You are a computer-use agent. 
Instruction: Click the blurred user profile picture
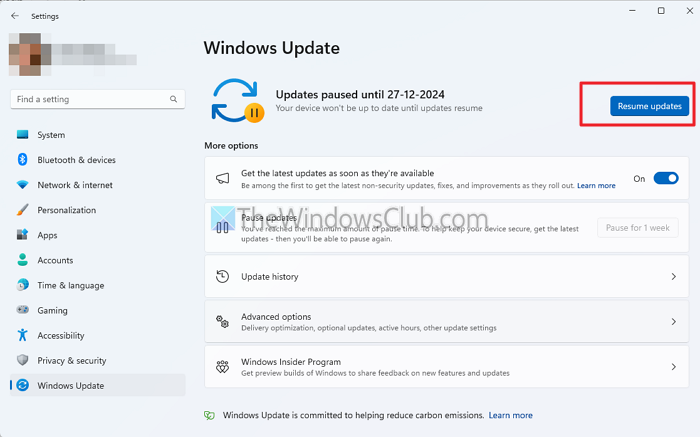(29, 54)
